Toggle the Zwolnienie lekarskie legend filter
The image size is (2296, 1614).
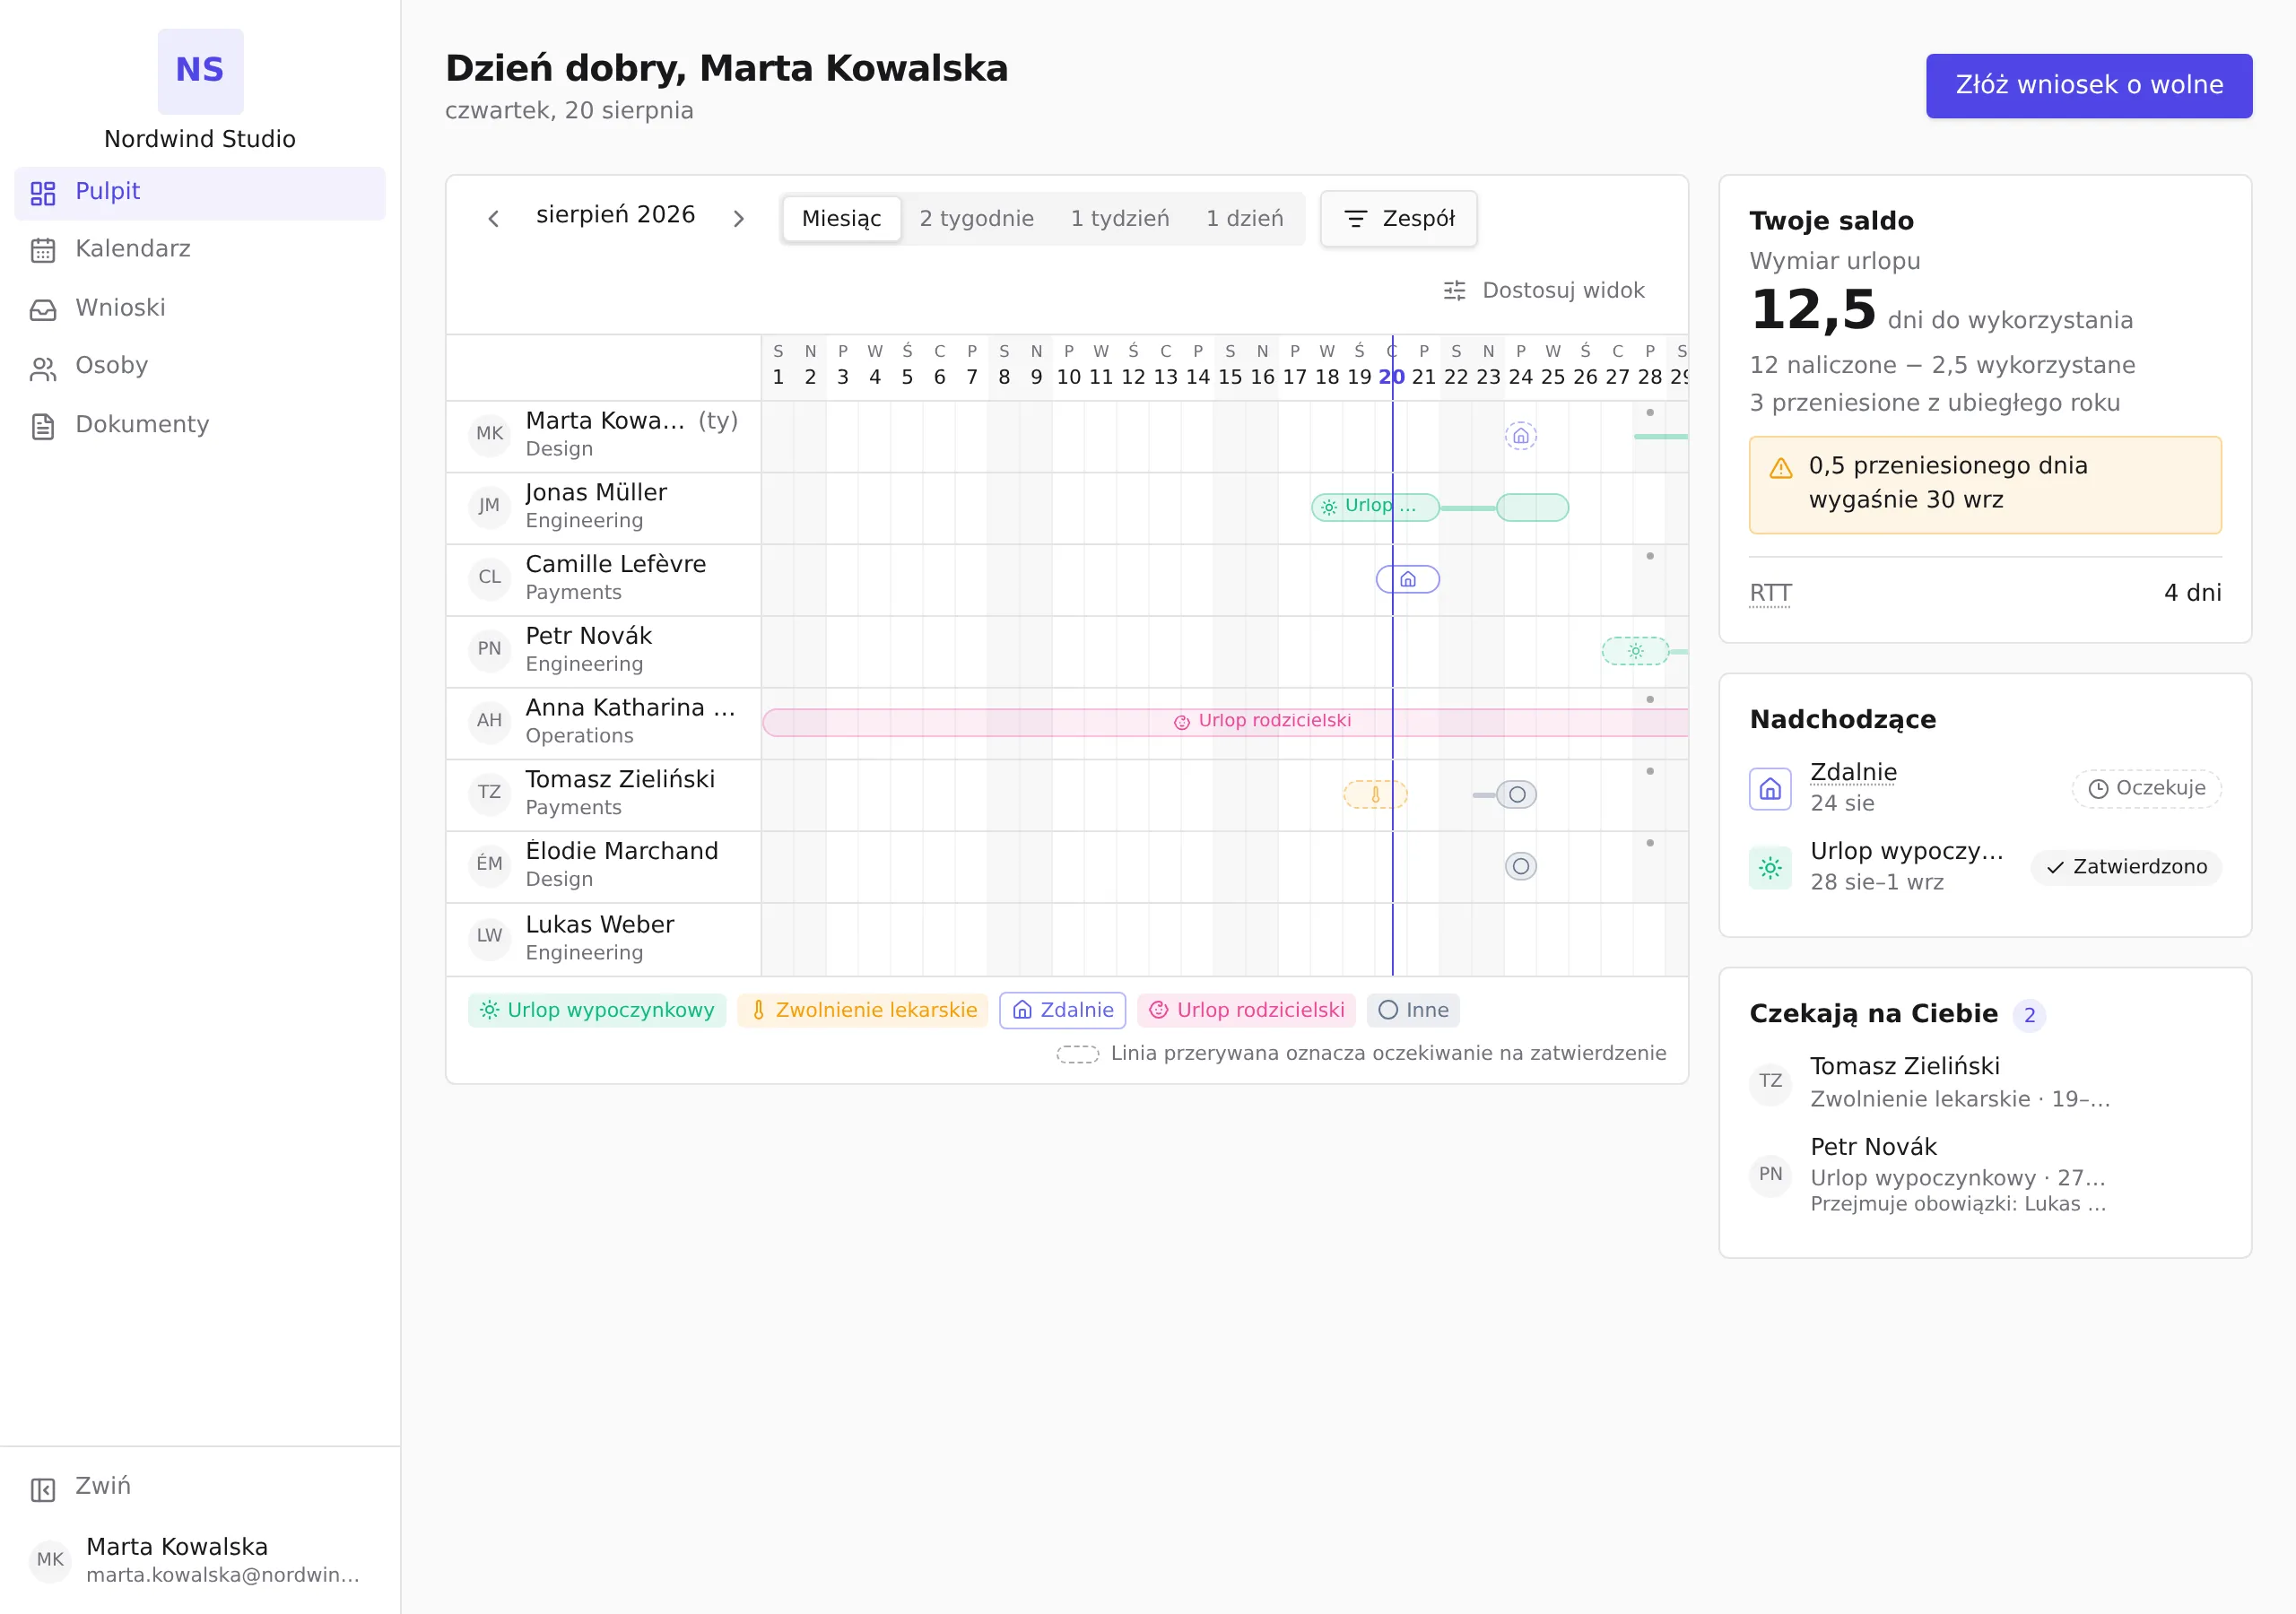click(862, 1010)
